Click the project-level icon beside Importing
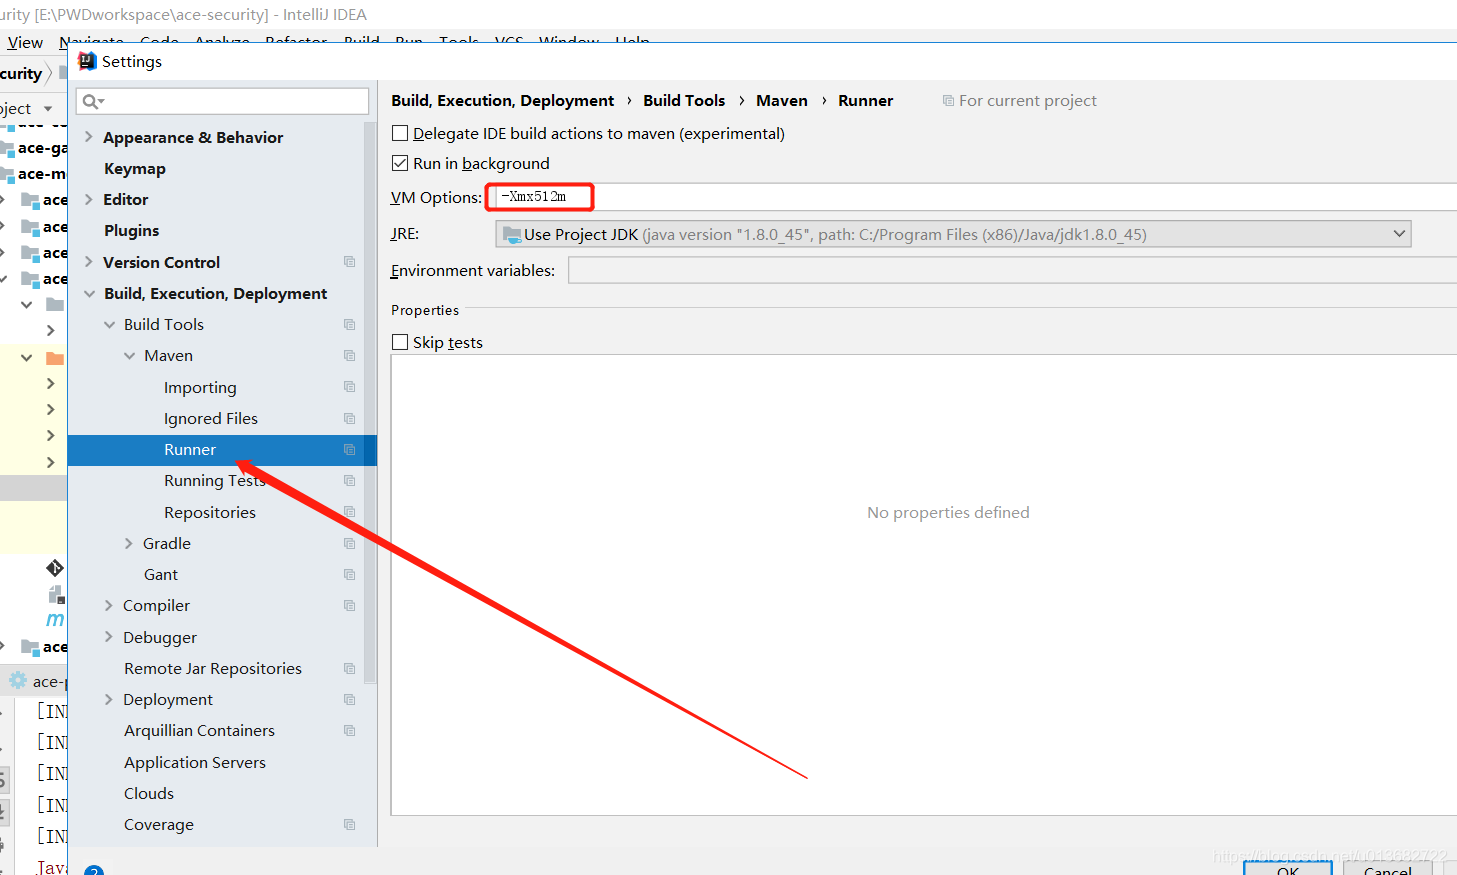Viewport: 1457px width, 875px height. 349,387
